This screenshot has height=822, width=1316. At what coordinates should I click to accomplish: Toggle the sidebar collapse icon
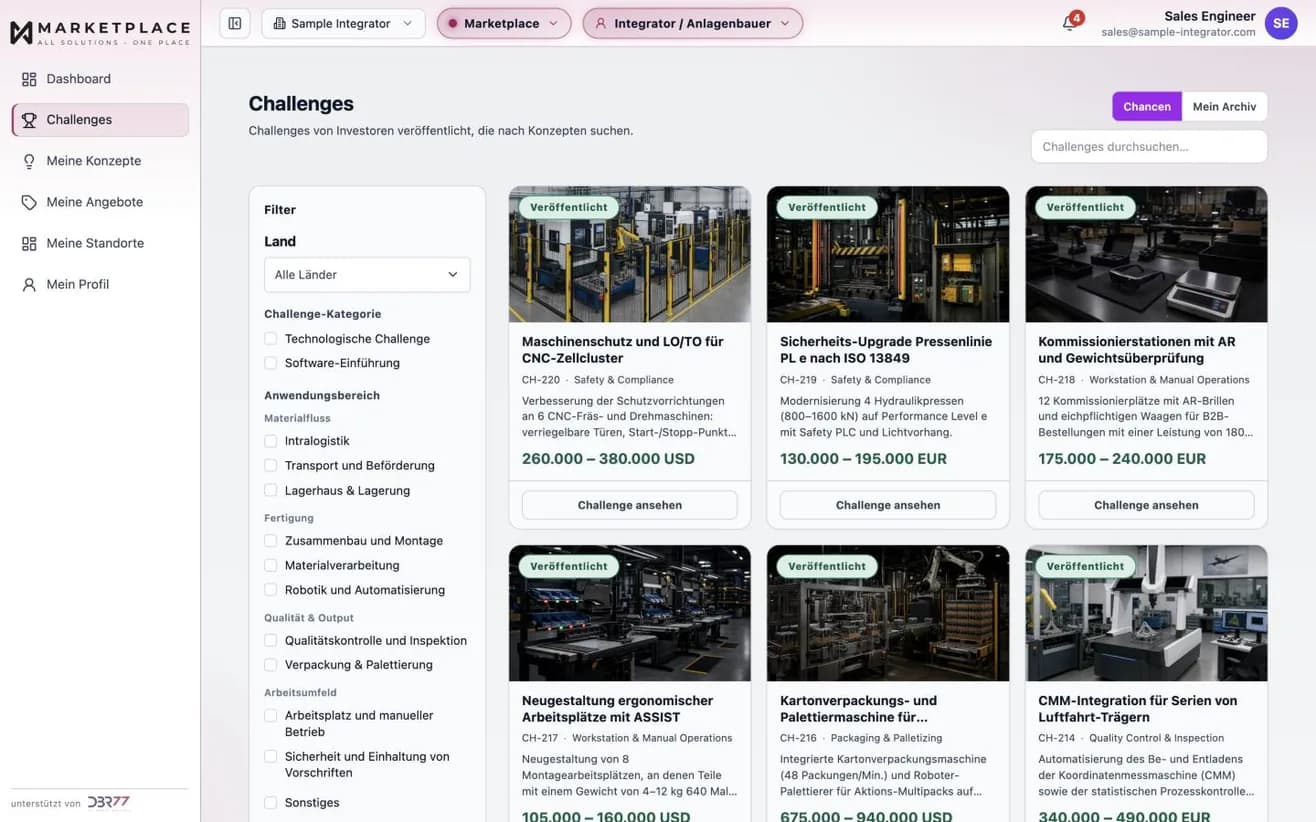tap(235, 23)
